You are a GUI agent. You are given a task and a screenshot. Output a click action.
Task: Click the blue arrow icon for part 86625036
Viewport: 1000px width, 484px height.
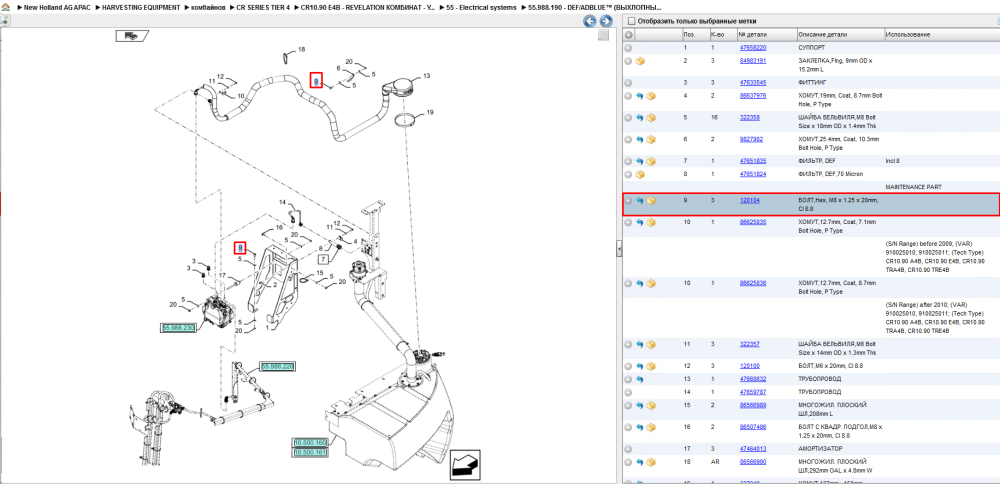coord(640,282)
